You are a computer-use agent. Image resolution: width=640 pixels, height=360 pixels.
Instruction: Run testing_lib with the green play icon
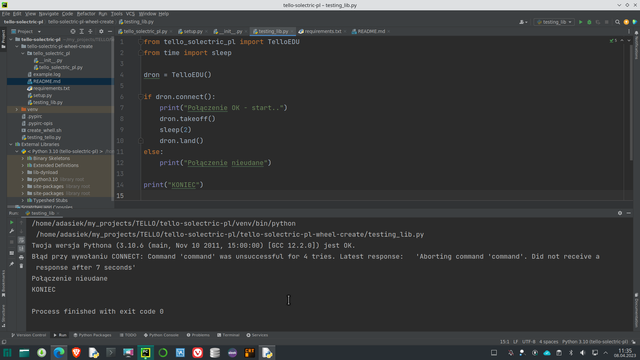[580, 22]
